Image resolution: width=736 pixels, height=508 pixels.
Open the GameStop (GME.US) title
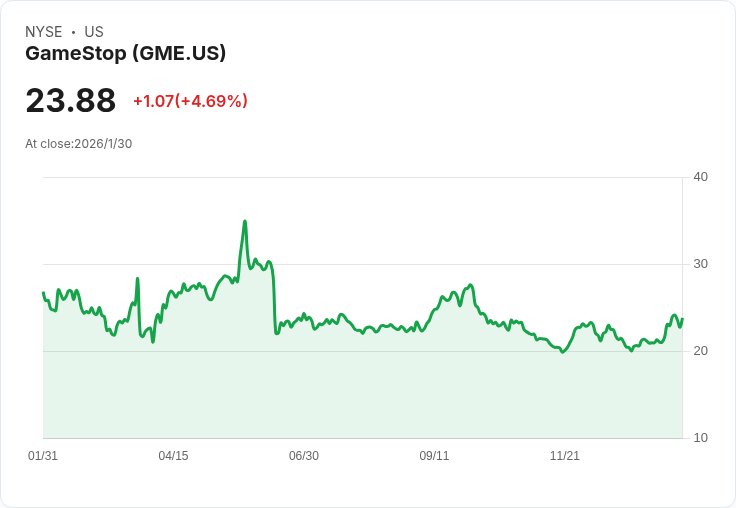click(126, 53)
